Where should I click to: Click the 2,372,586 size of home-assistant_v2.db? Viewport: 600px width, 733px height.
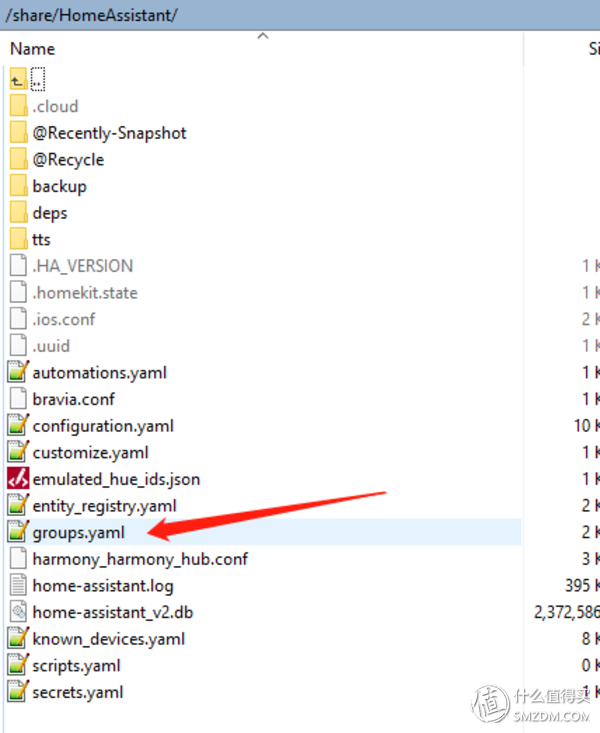567,612
